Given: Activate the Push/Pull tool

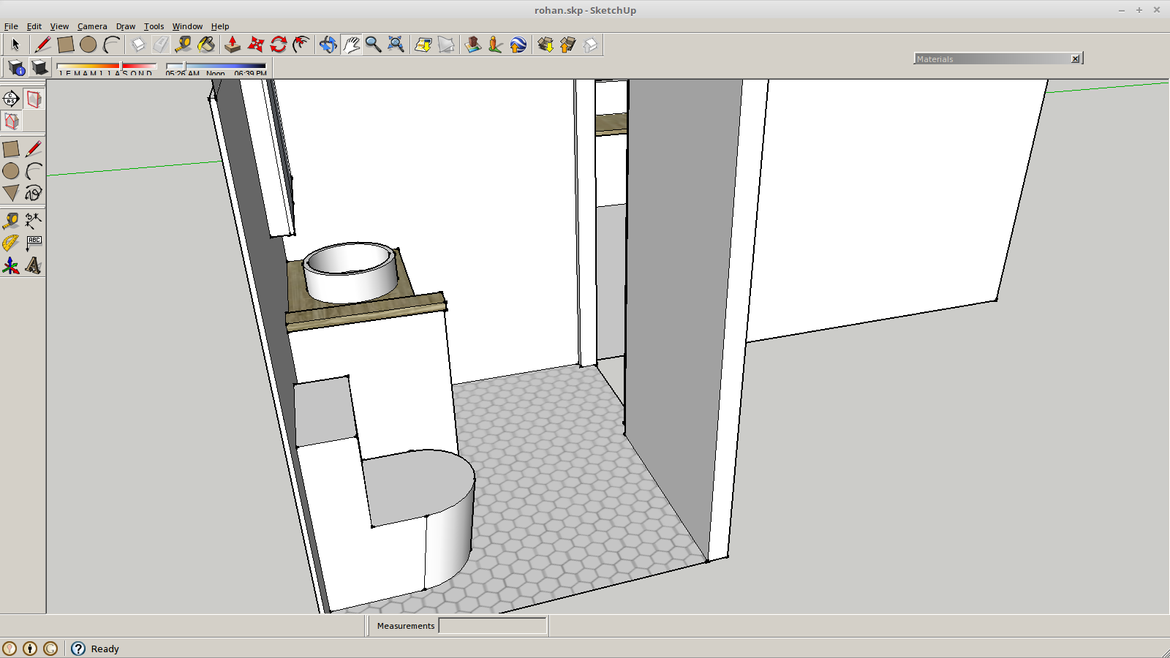Looking at the screenshot, I should (232, 45).
